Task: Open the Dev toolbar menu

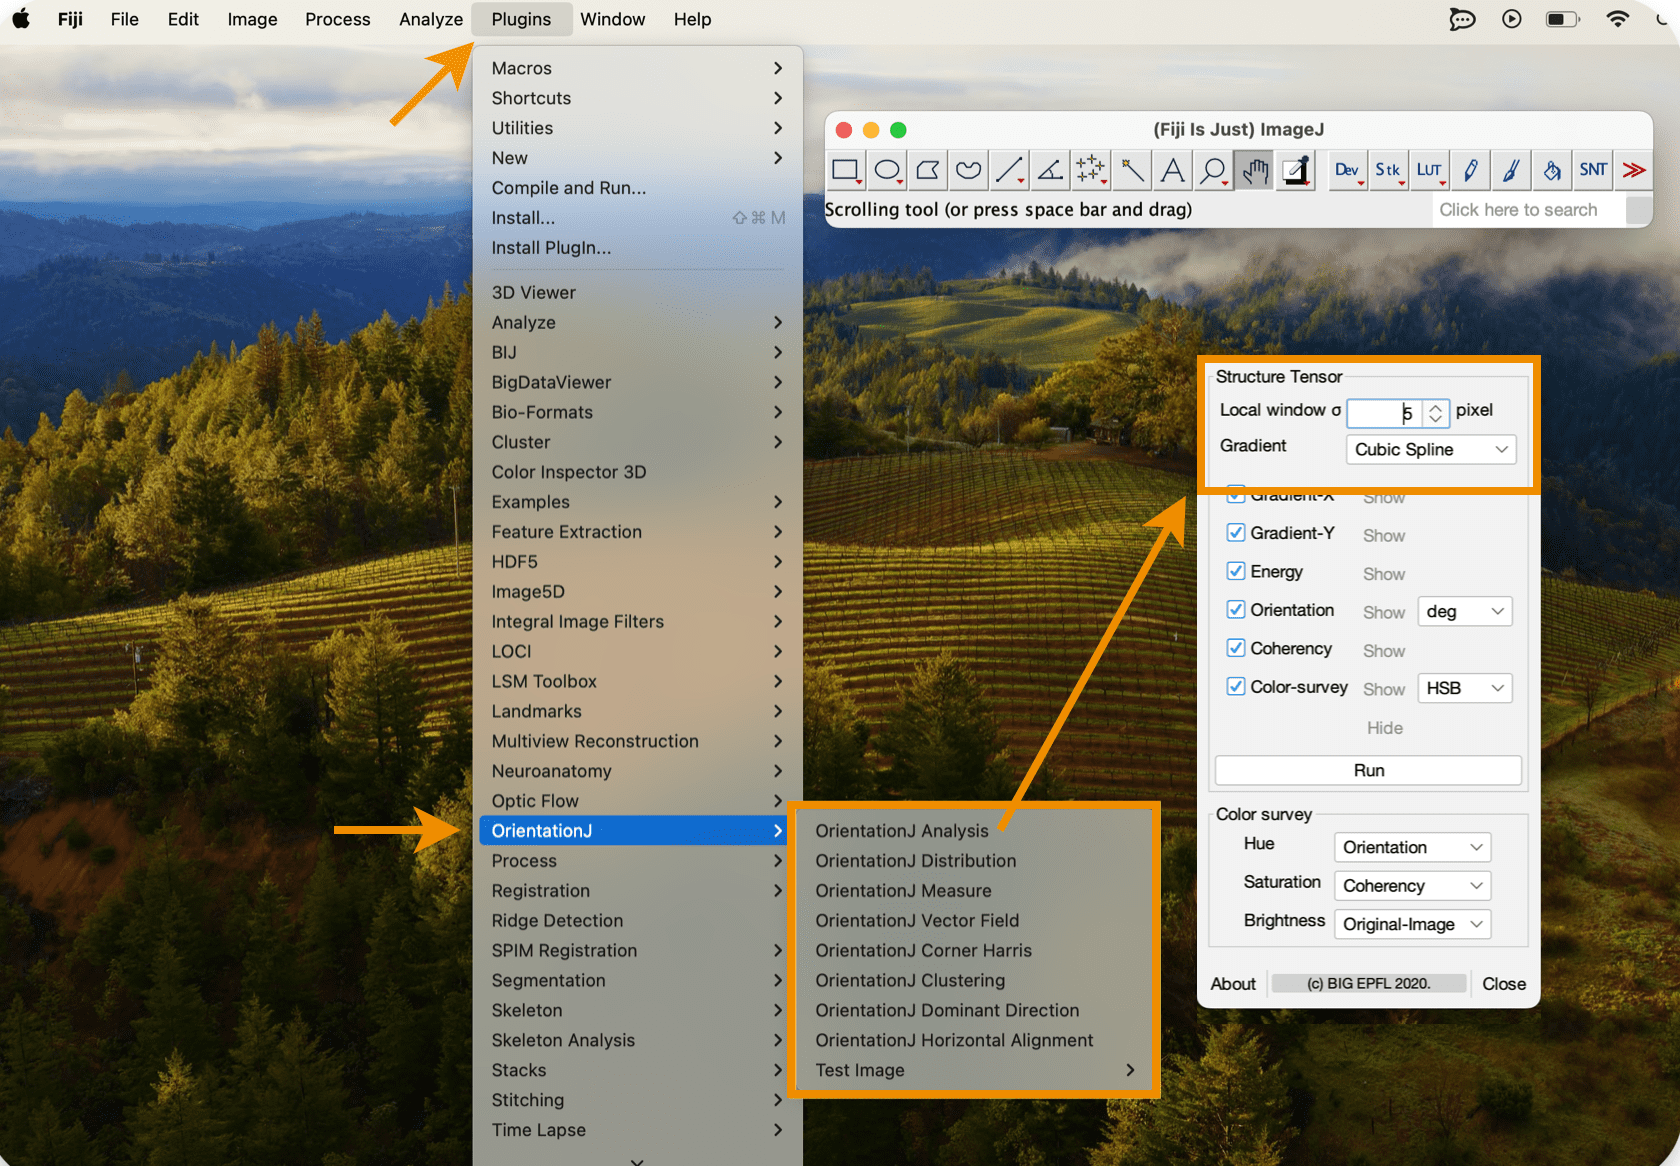Action: pos(1348,171)
